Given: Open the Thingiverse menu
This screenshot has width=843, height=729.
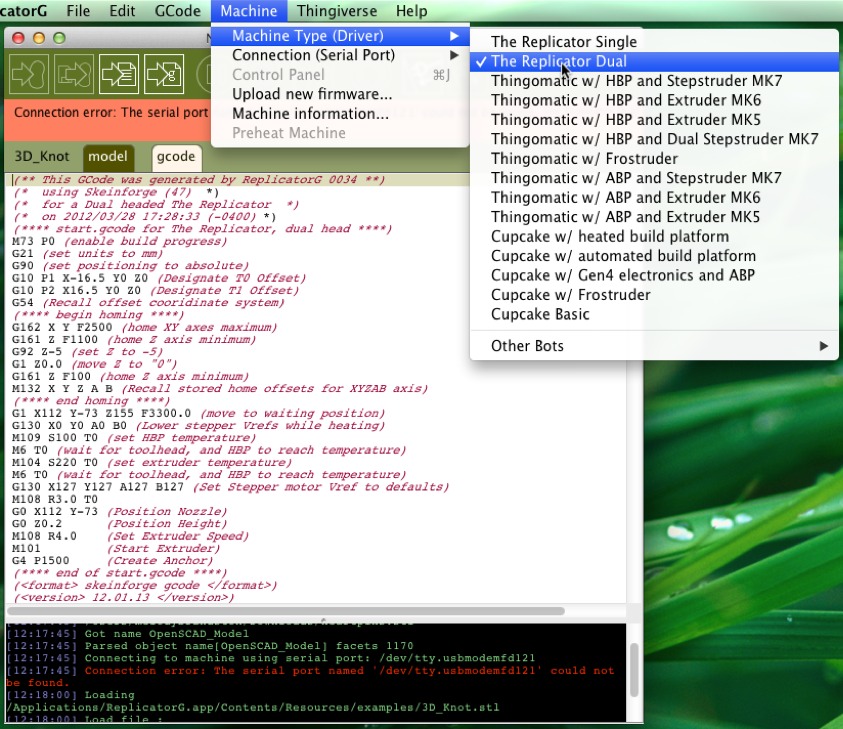Looking at the screenshot, I should pyautogui.click(x=337, y=11).
